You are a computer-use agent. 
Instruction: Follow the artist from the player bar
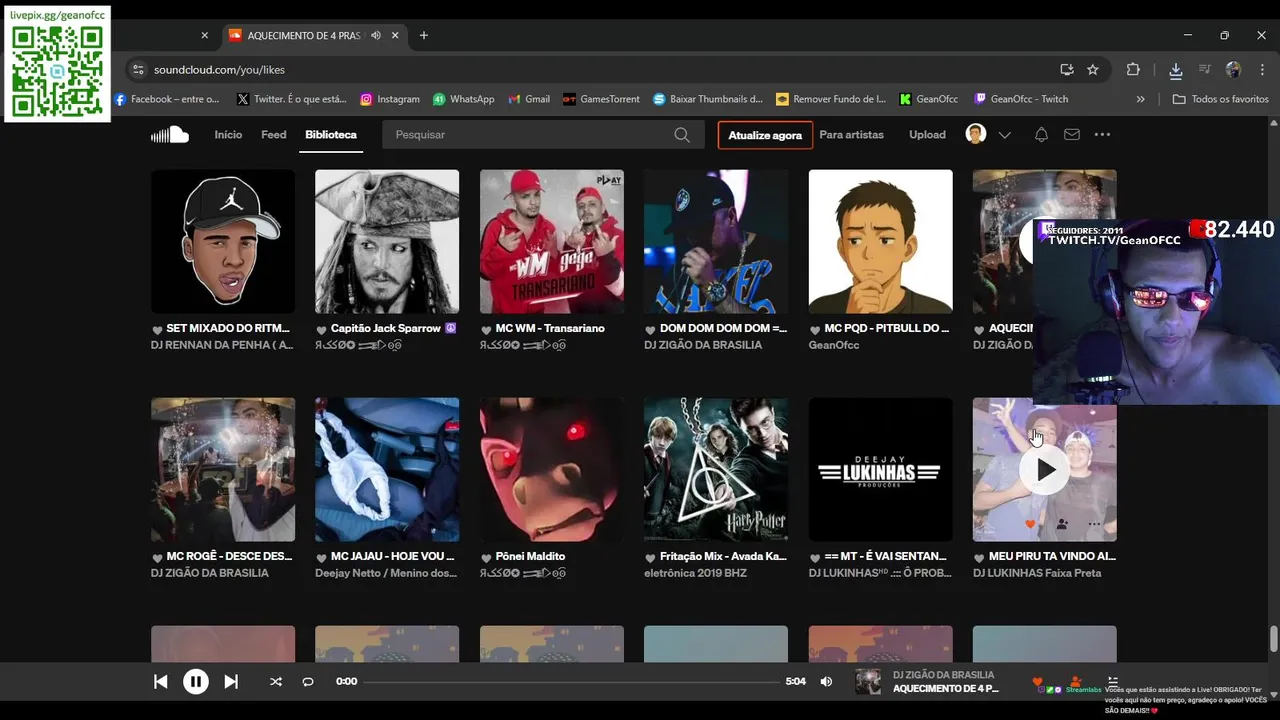[x=1075, y=681]
